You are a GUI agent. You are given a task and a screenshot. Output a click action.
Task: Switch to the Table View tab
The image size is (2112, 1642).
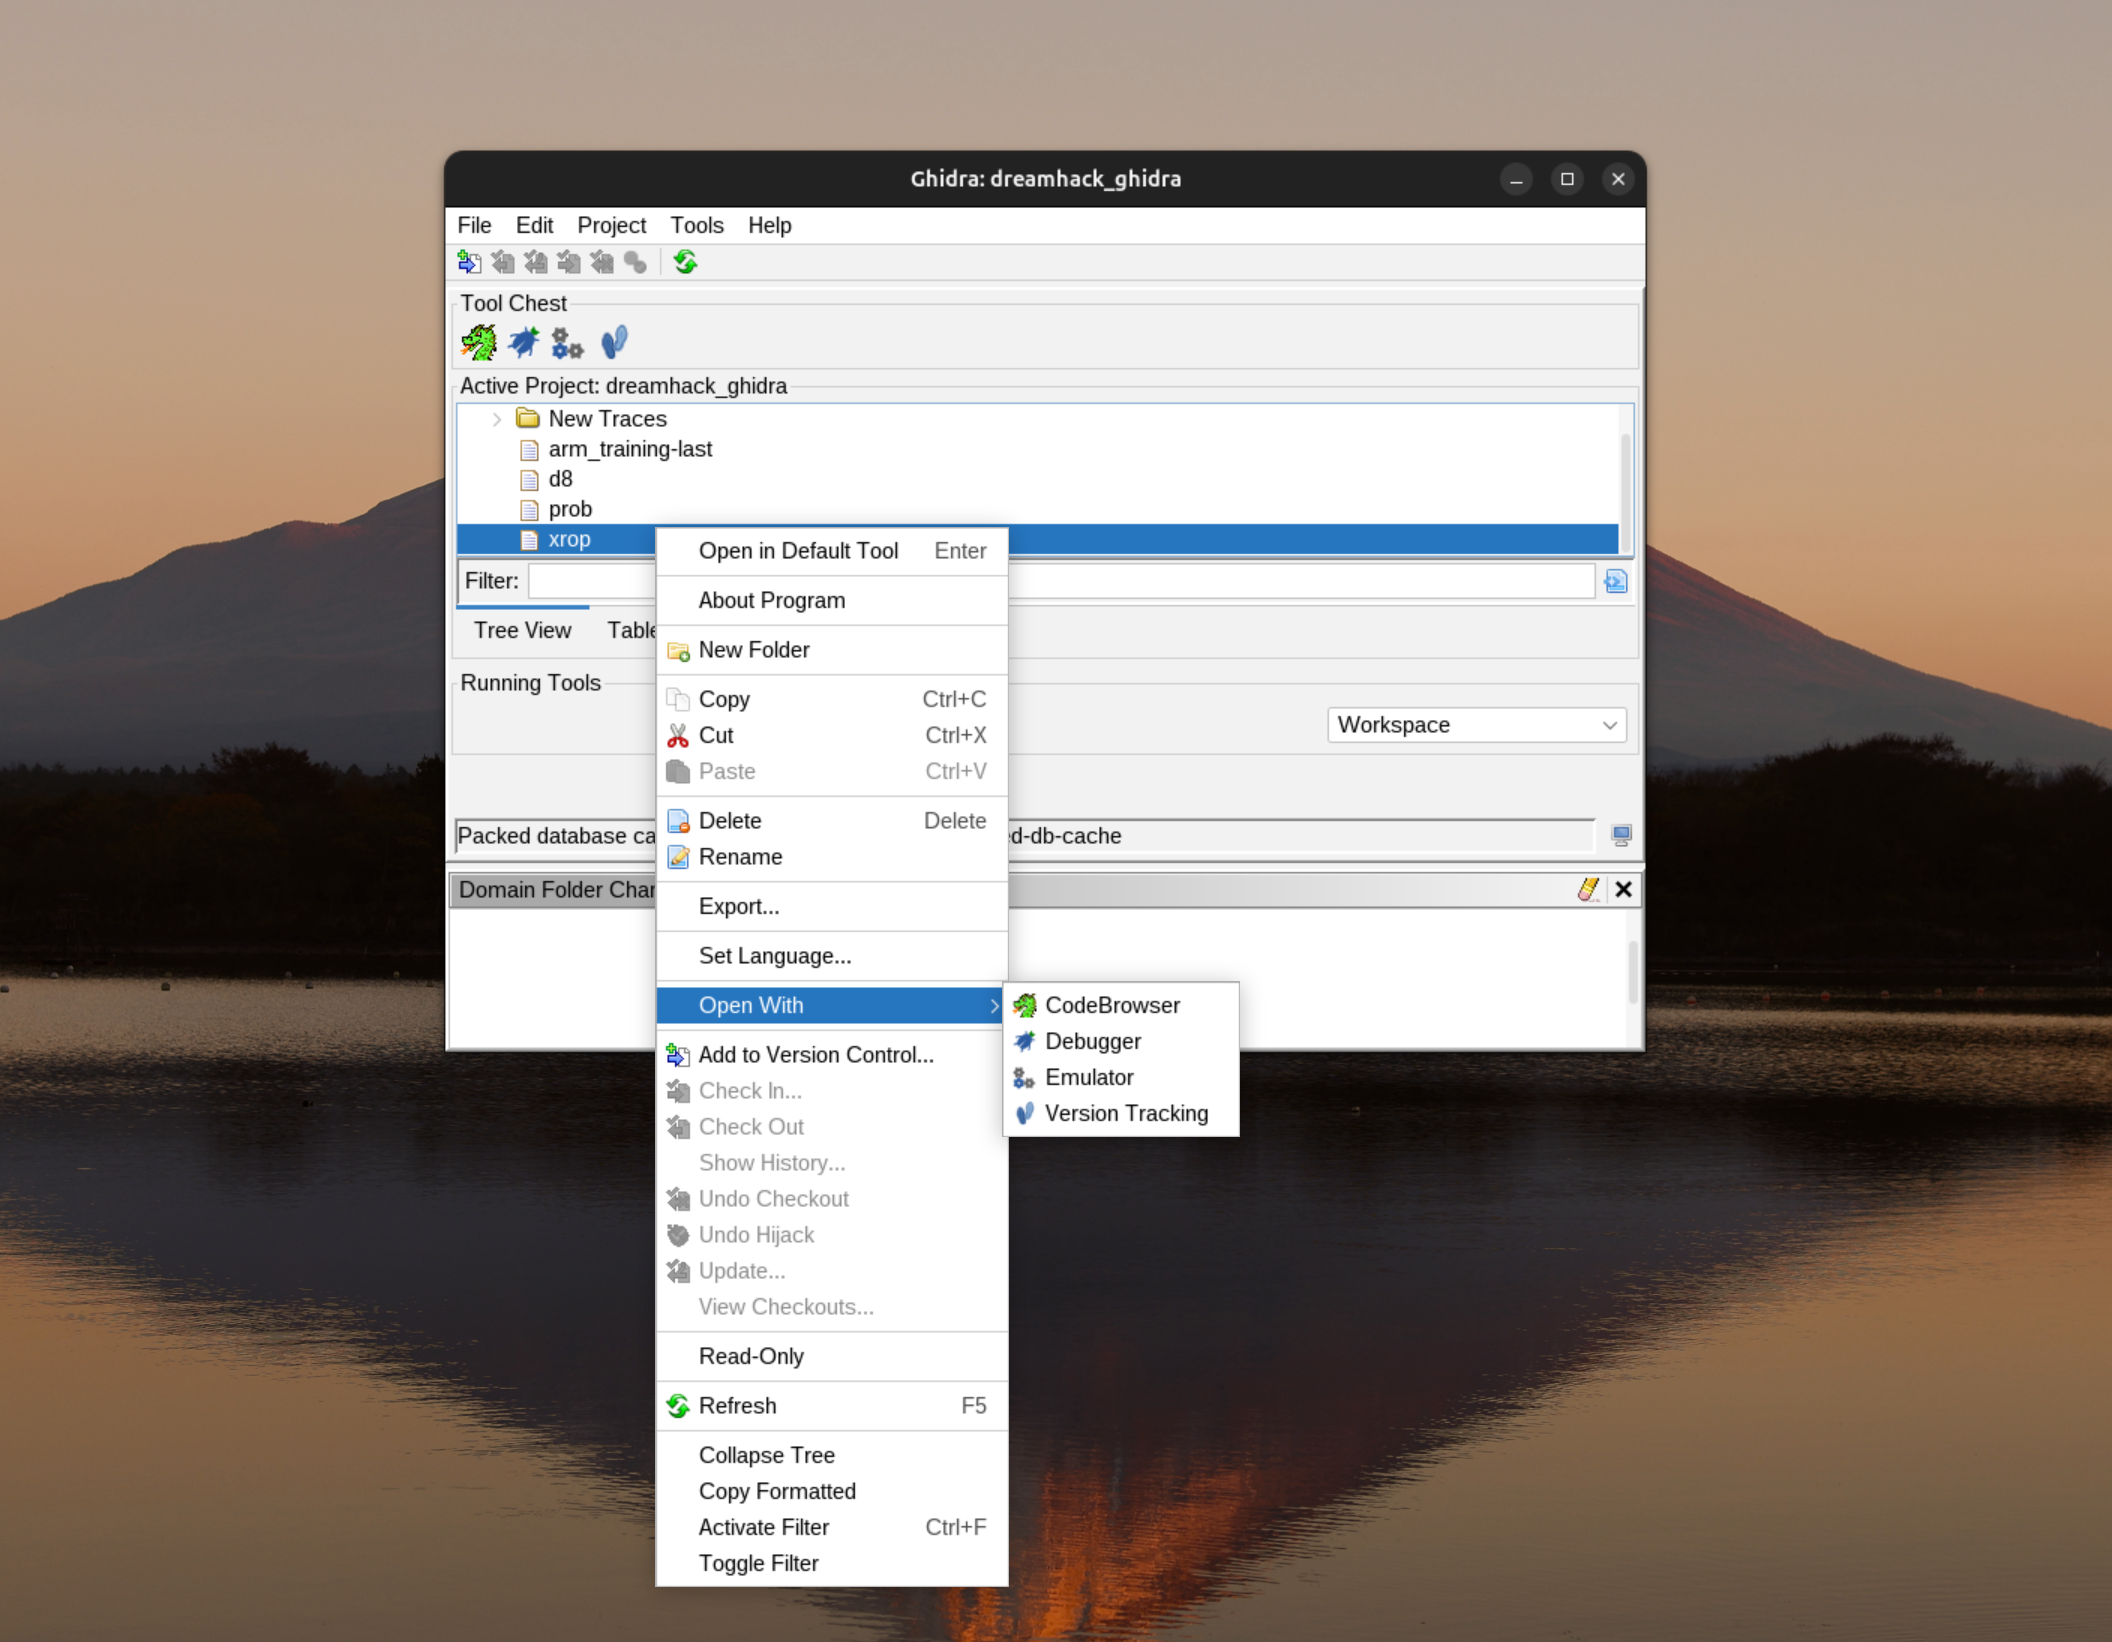631,630
